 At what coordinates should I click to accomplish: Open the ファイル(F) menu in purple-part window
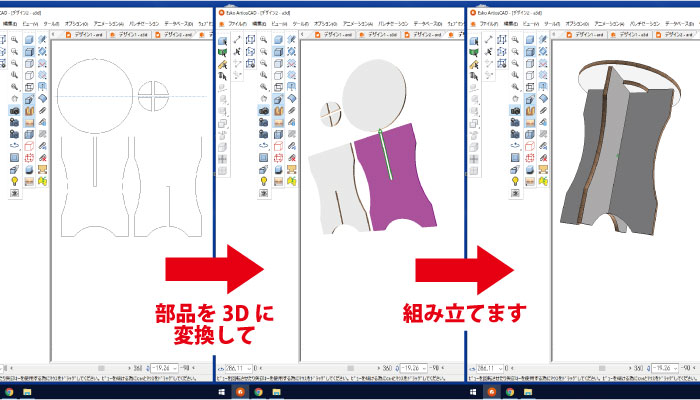click(x=238, y=23)
